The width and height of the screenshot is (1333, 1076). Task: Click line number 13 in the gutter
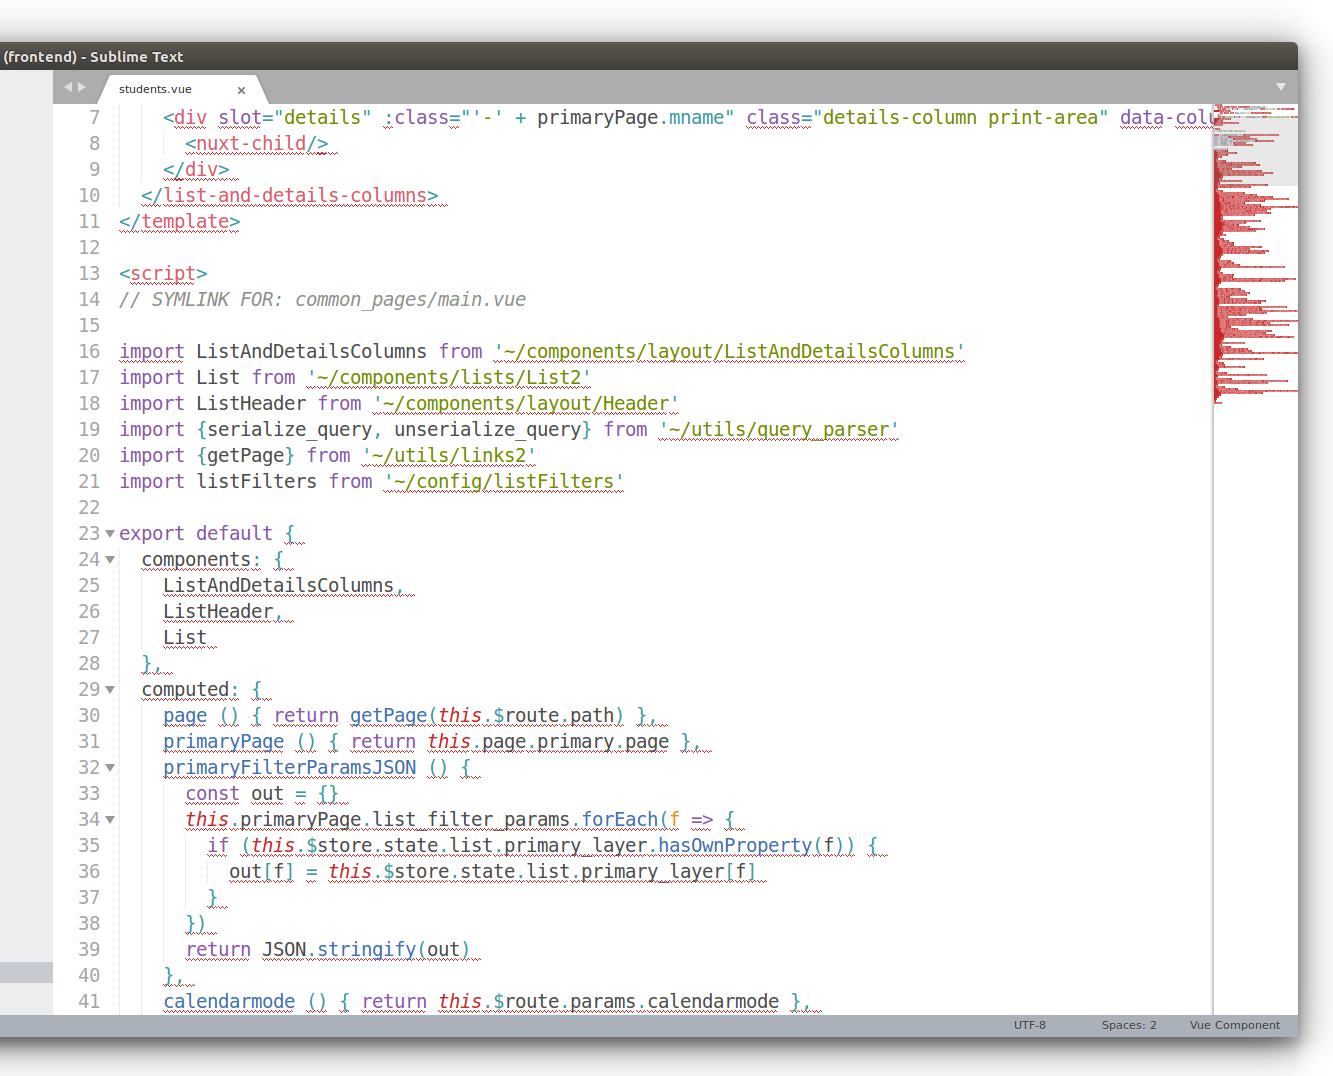[89, 274]
